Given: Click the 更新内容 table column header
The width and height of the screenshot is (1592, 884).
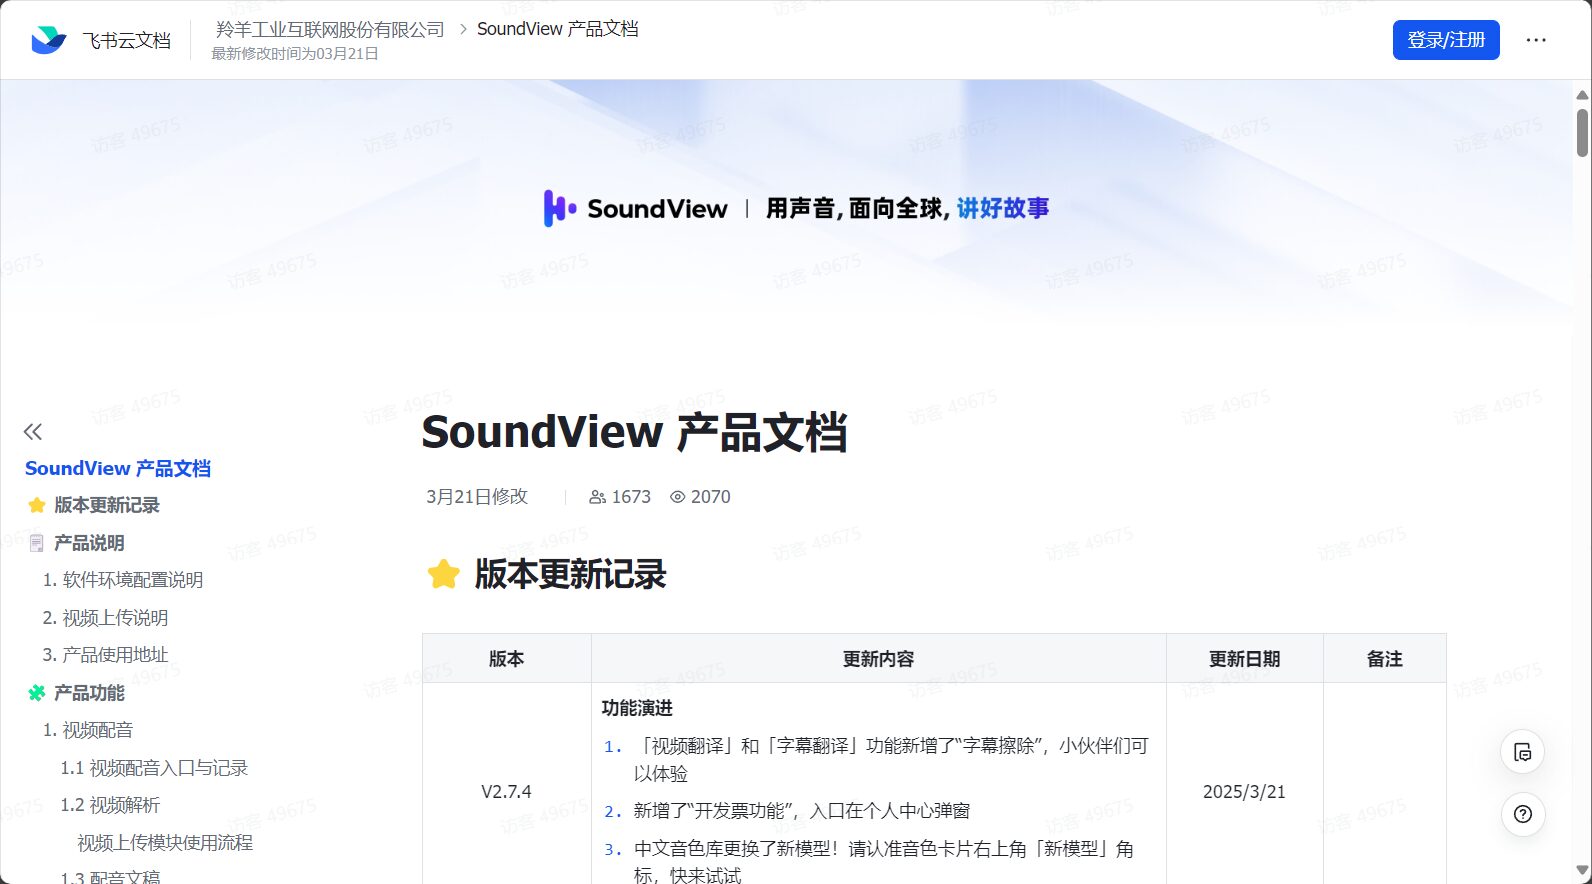Looking at the screenshot, I should [878, 659].
